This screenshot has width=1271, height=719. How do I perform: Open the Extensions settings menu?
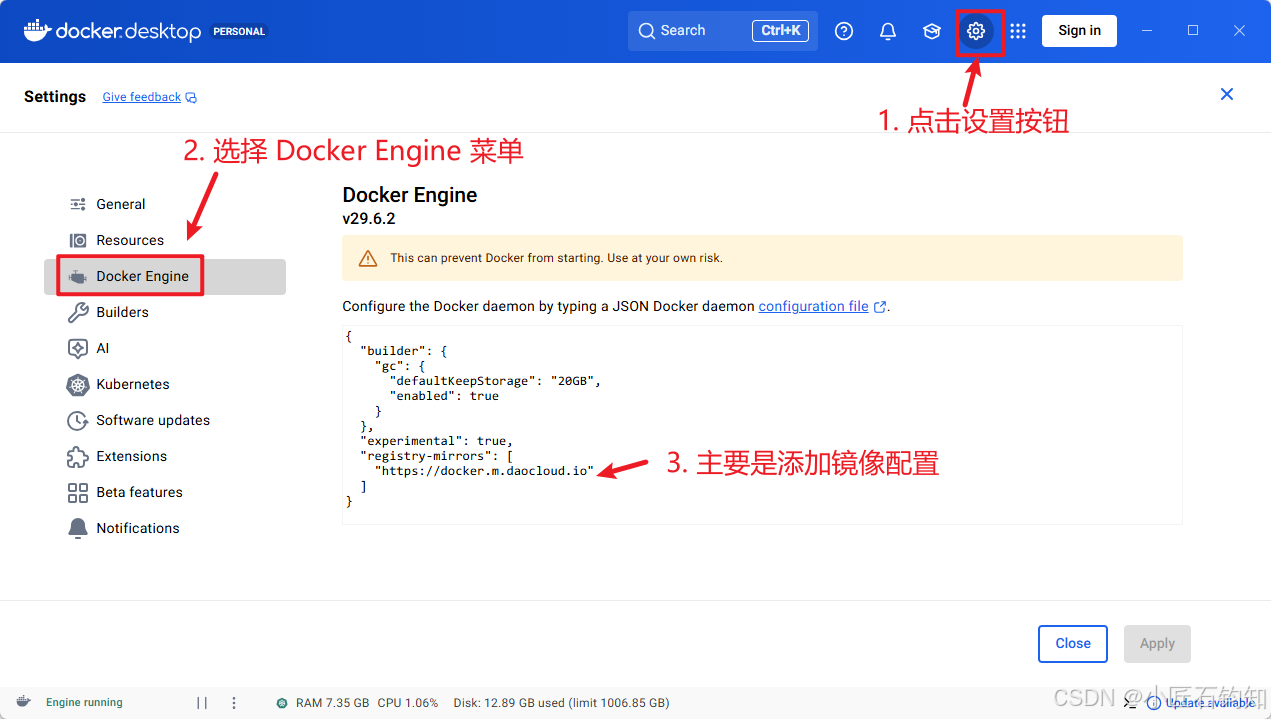(165, 456)
